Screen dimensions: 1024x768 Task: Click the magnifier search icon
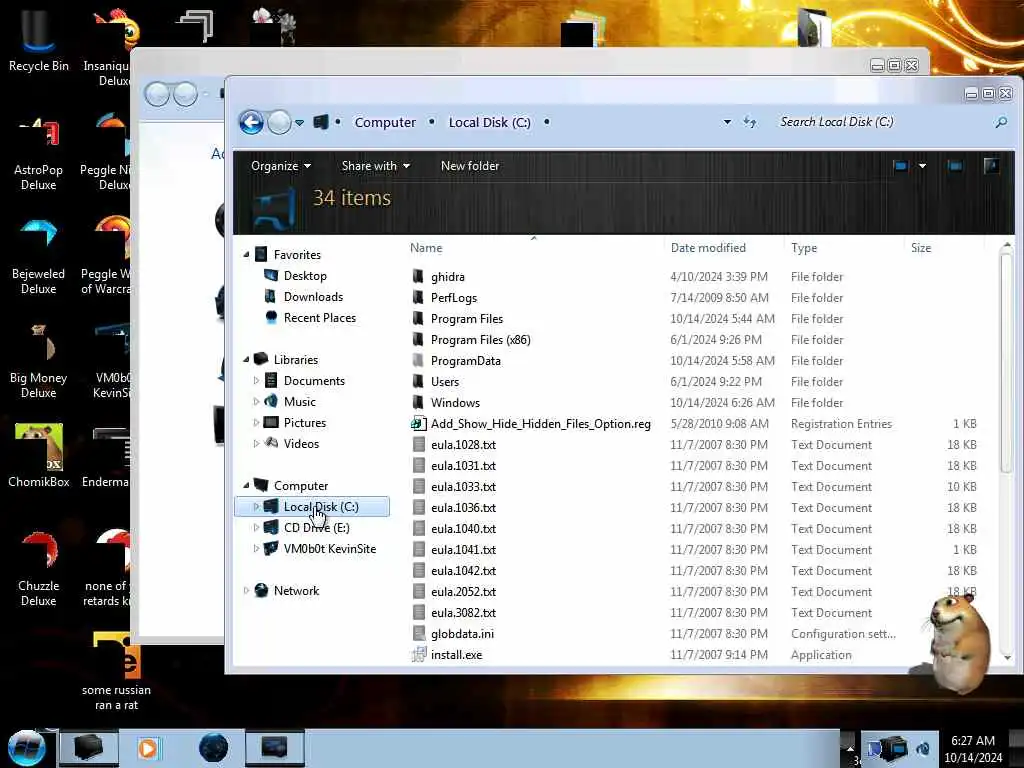[x=1000, y=122]
